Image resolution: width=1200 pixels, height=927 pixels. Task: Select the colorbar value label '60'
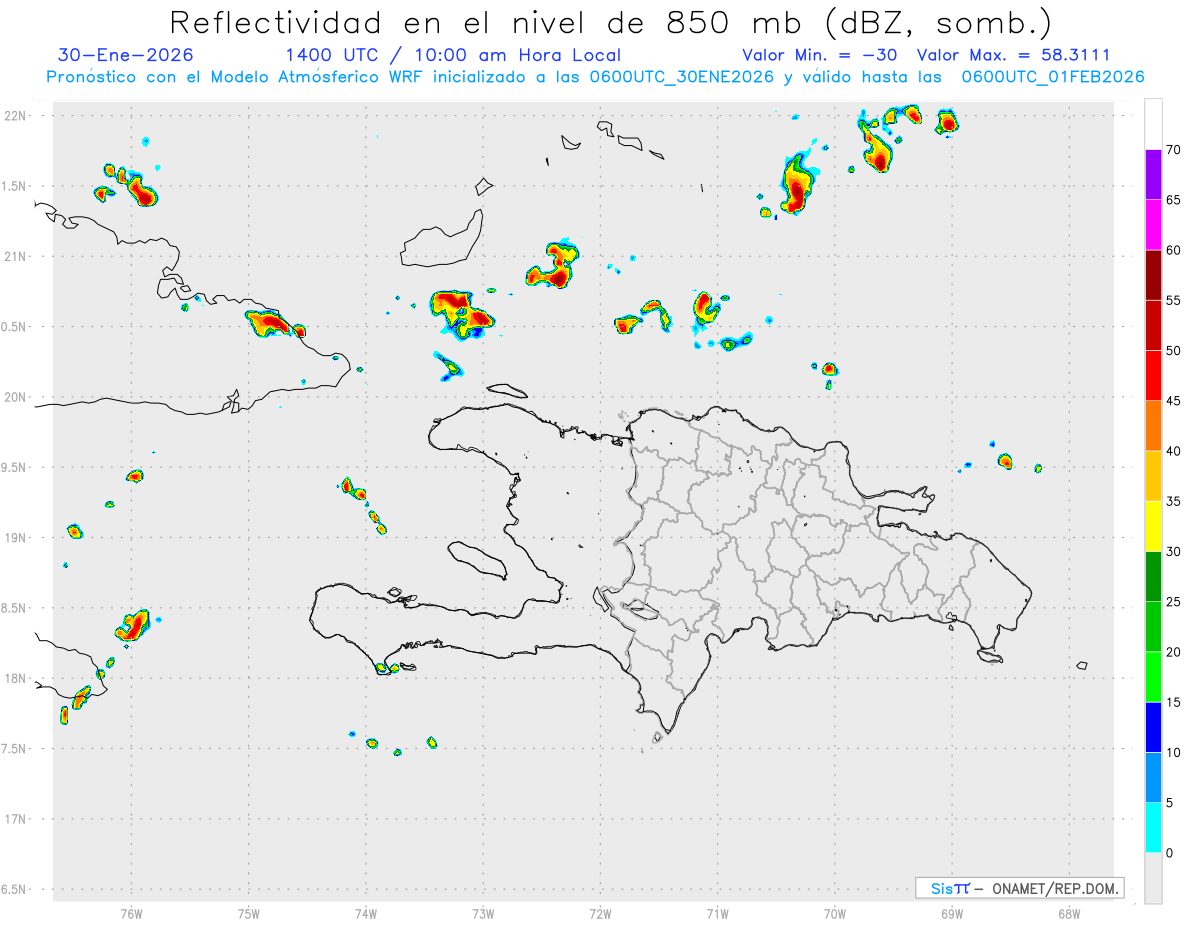pos(1174,250)
